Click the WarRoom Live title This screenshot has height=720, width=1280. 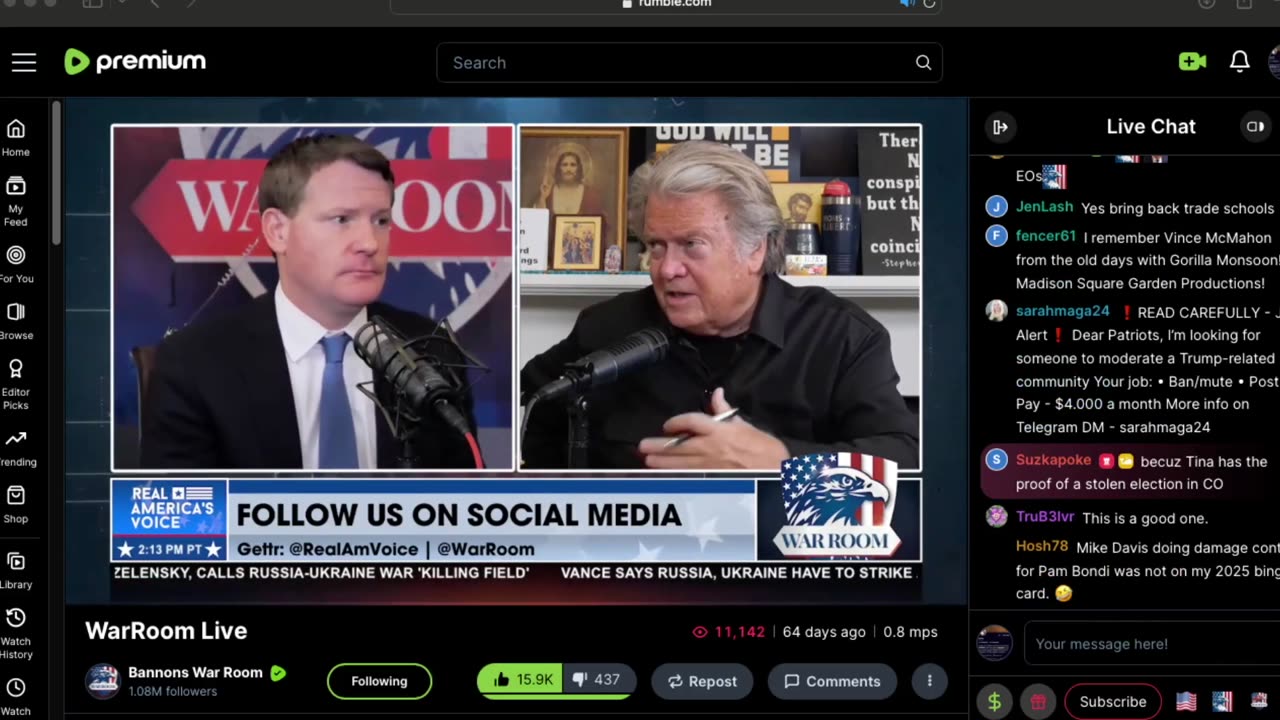point(166,631)
